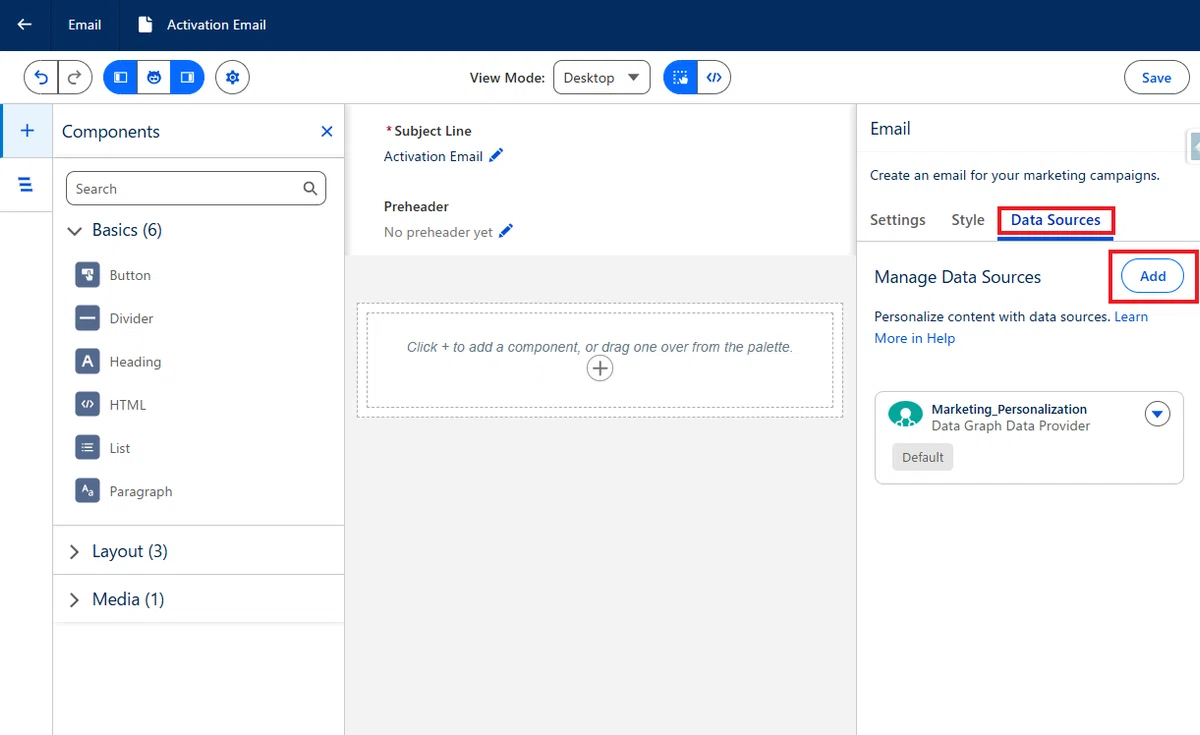The image size is (1200, 735).
Task: Click the Marketing_Personalization name text
Action: coord(1009,409)
